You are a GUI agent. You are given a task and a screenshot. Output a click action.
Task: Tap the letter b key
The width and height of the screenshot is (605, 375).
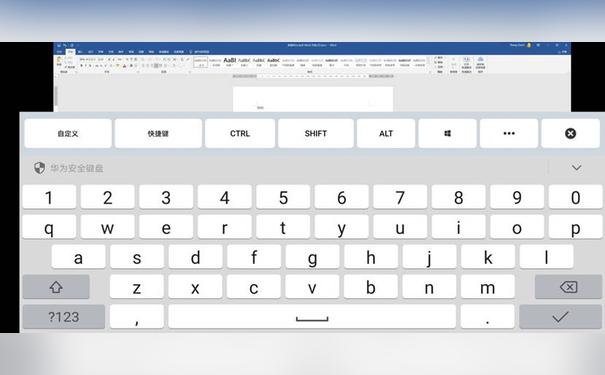[370, 287]
